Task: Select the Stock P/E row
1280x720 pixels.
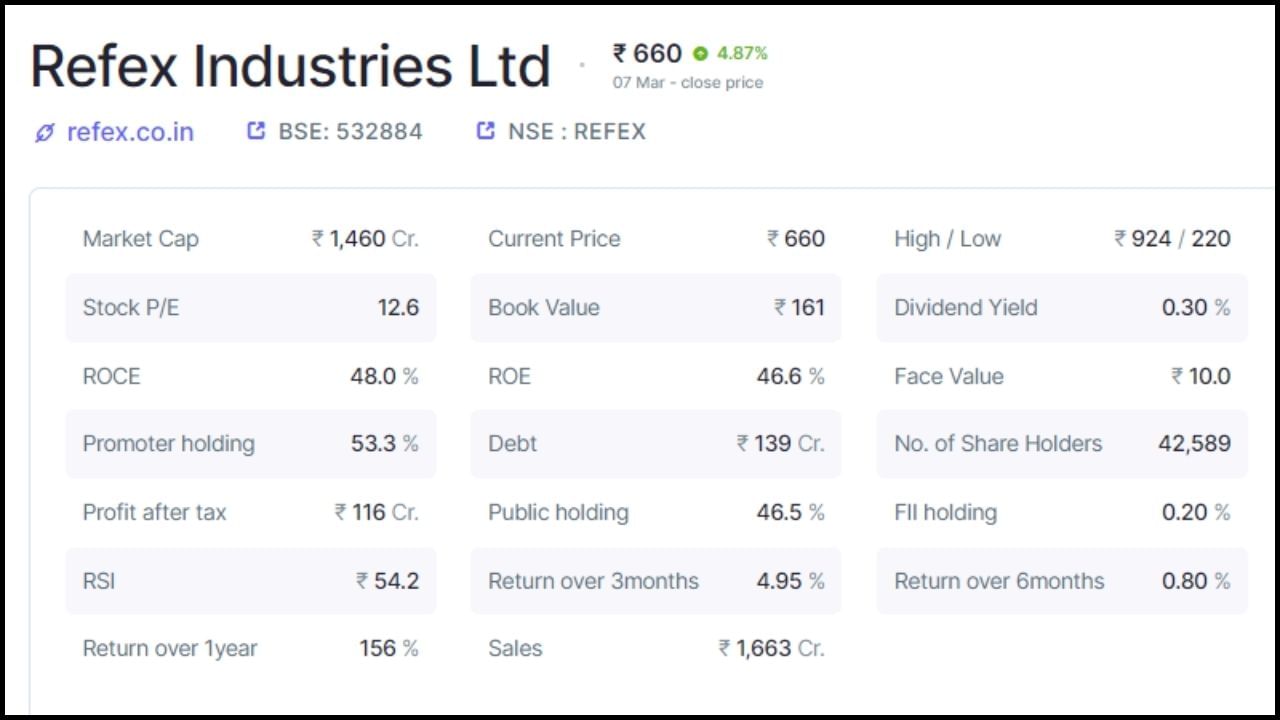Action: point(250,308)
